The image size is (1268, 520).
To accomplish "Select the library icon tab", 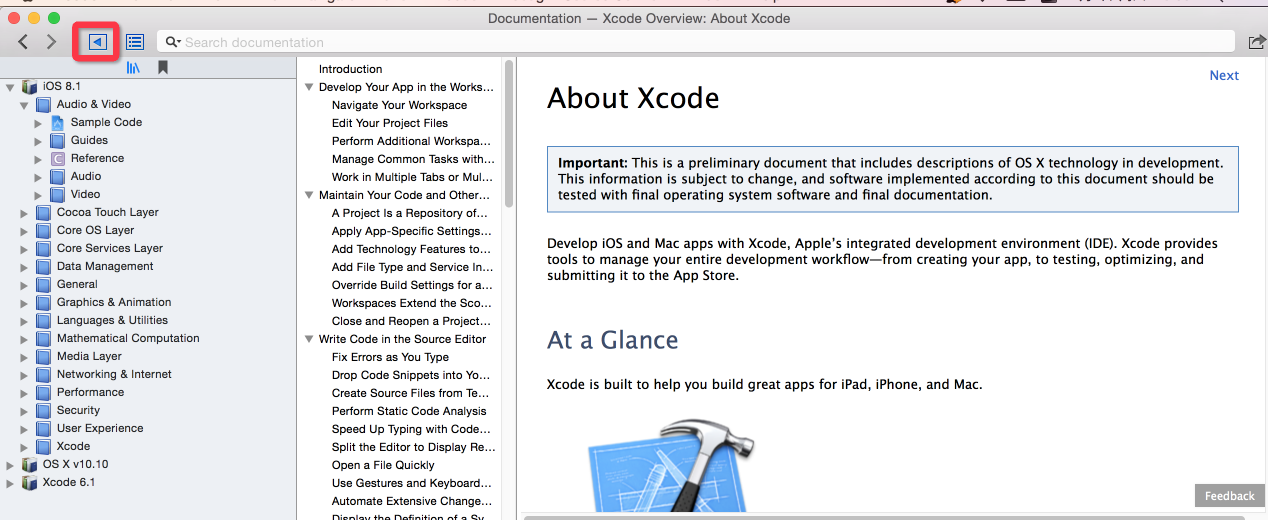I will [133, 68].
